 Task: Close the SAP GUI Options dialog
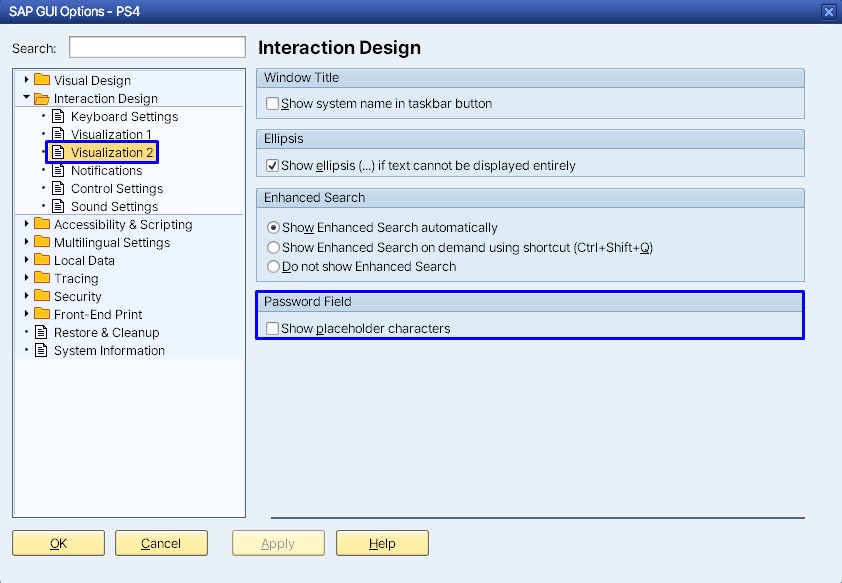coord(829,12)
